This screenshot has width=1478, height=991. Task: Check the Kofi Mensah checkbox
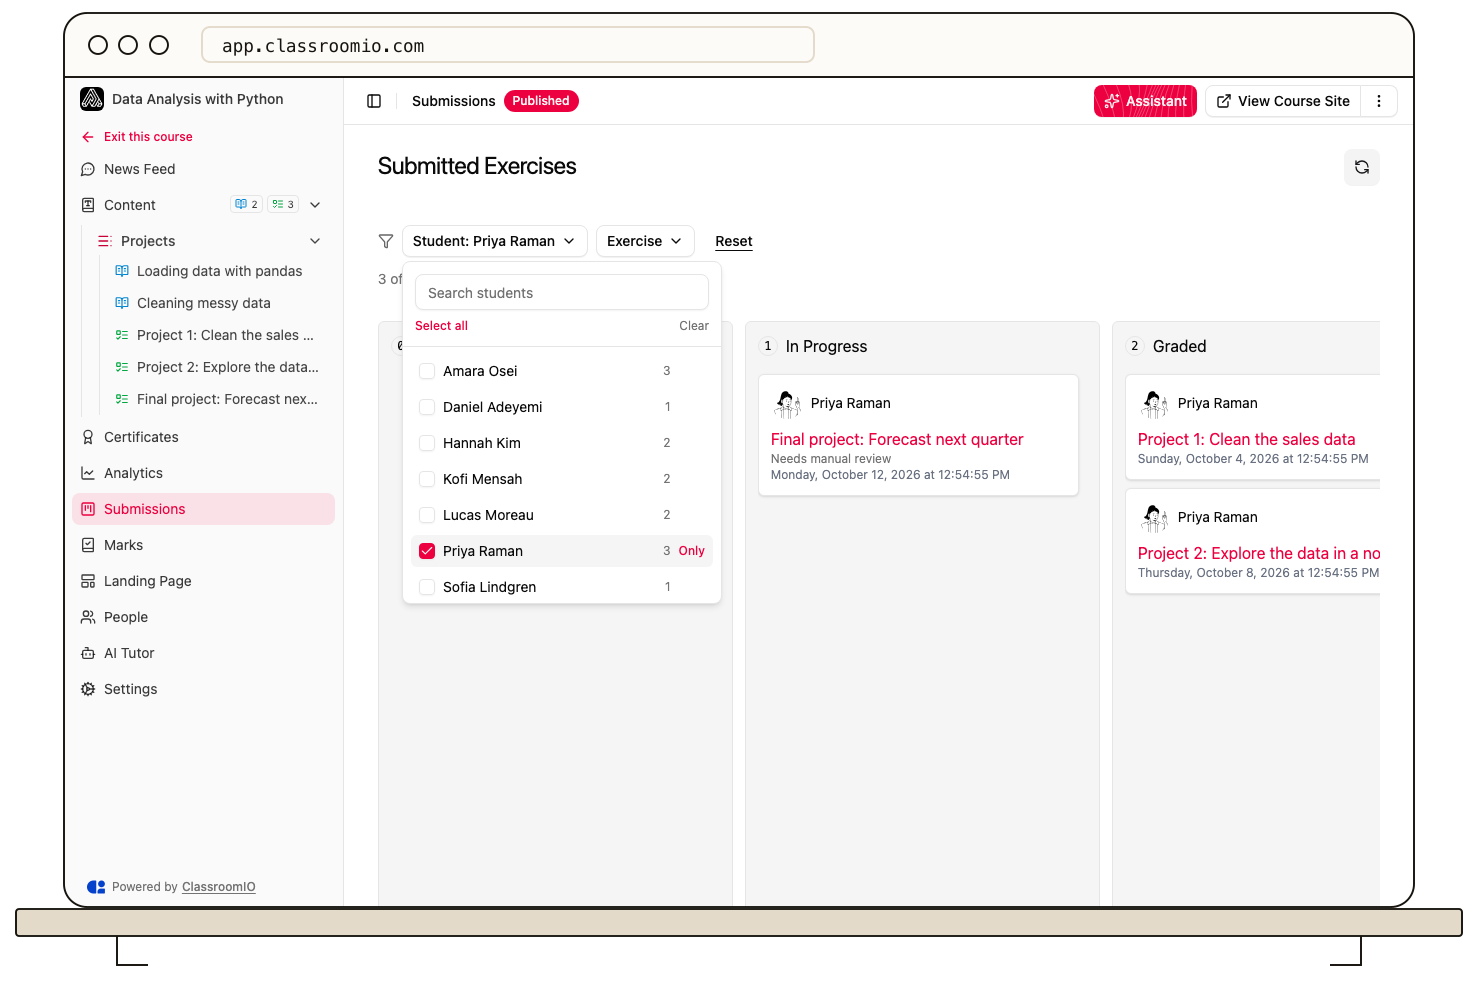pos(427,479)
